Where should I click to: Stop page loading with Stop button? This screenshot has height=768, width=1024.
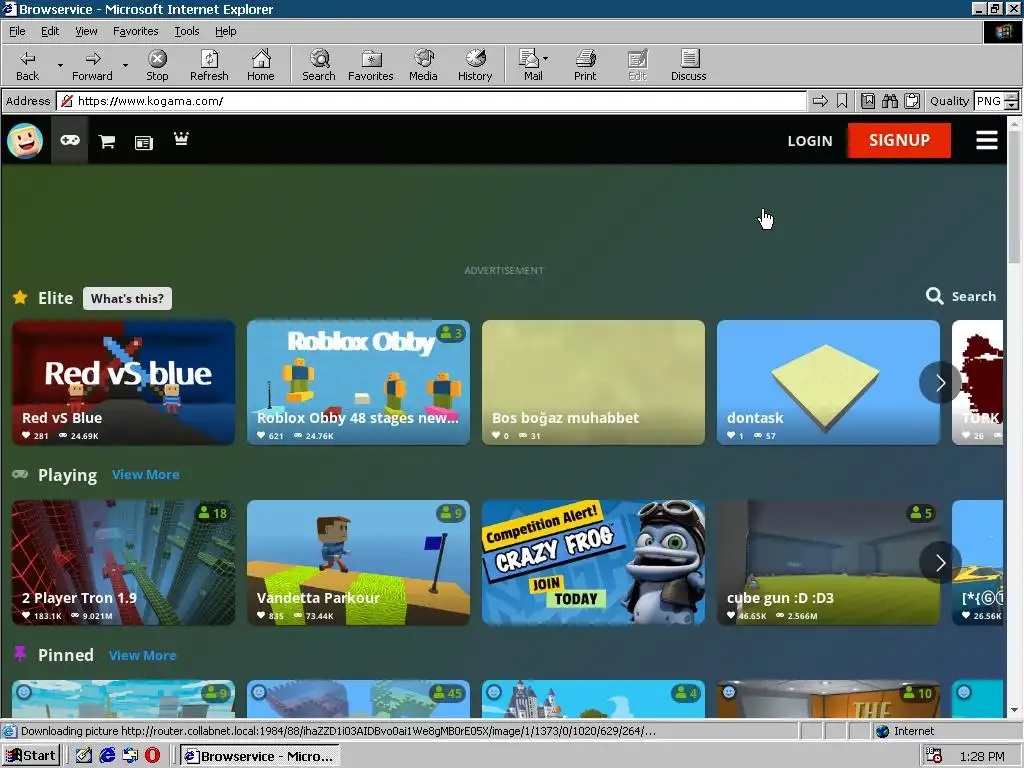pos(157,65)
